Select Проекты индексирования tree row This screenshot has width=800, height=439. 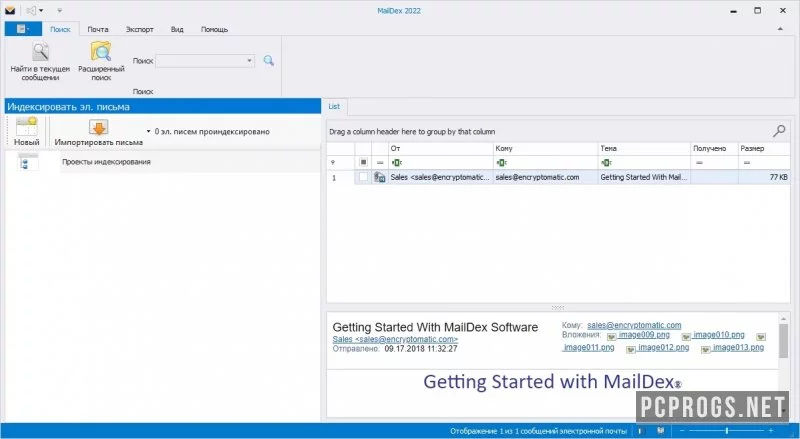162,162
